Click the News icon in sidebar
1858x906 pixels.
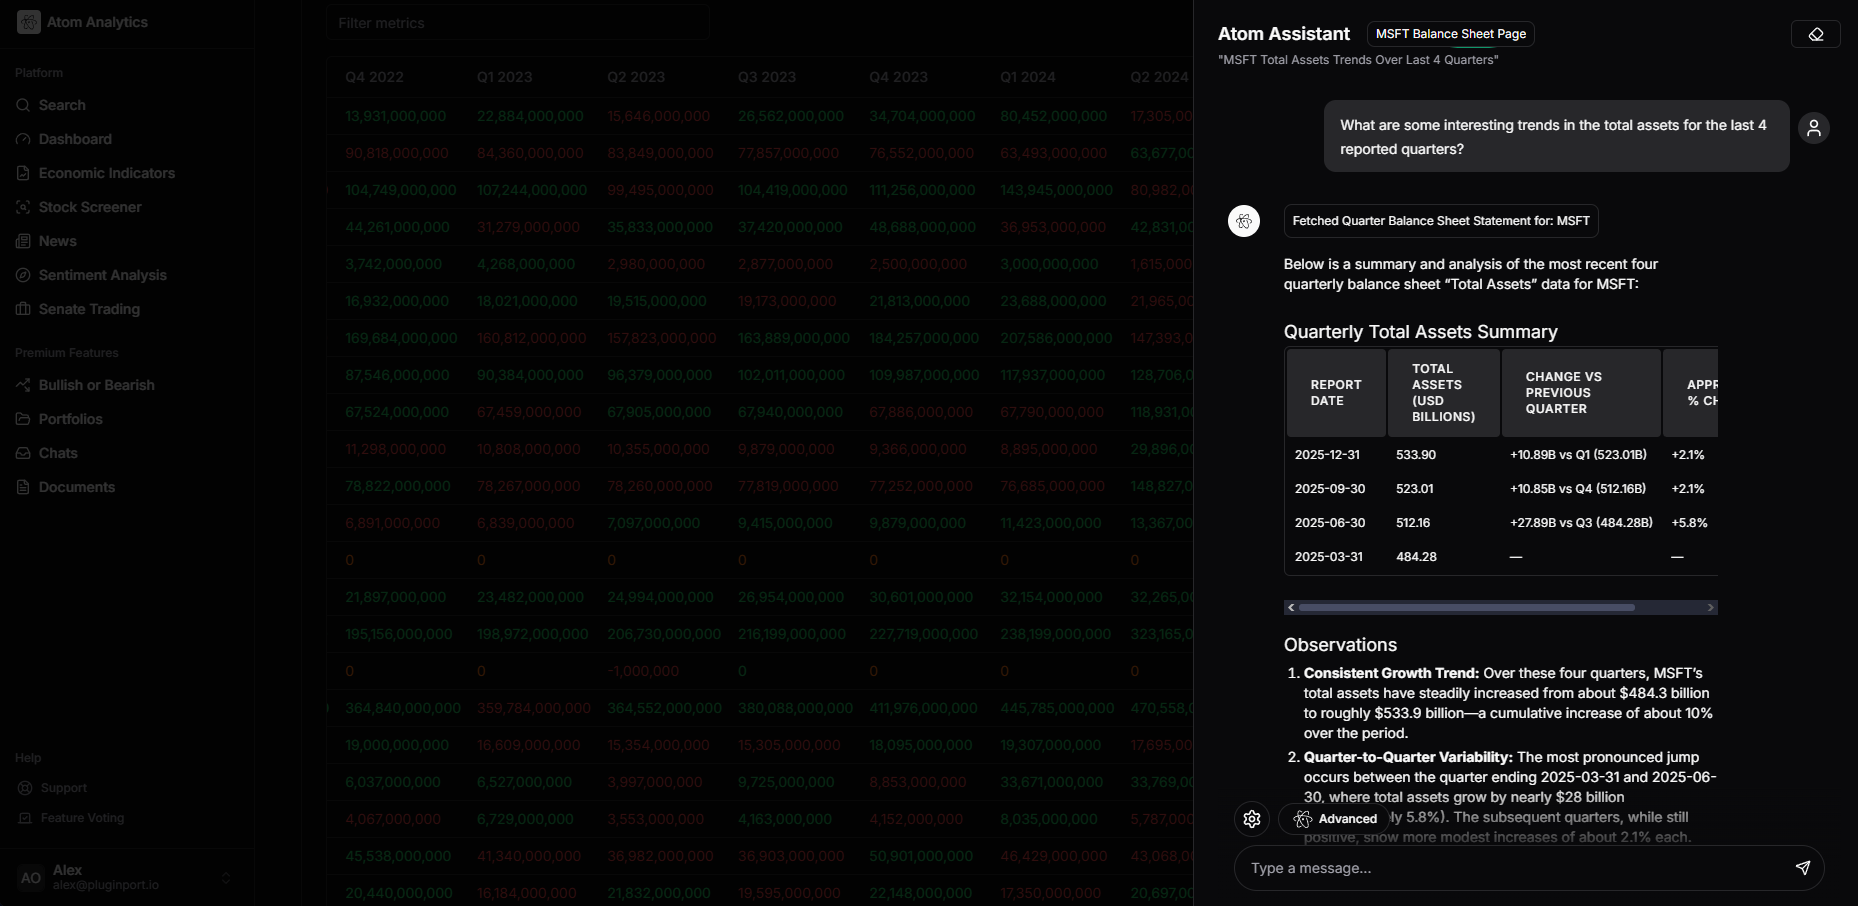pyautogui.click(x=23, y=241)
